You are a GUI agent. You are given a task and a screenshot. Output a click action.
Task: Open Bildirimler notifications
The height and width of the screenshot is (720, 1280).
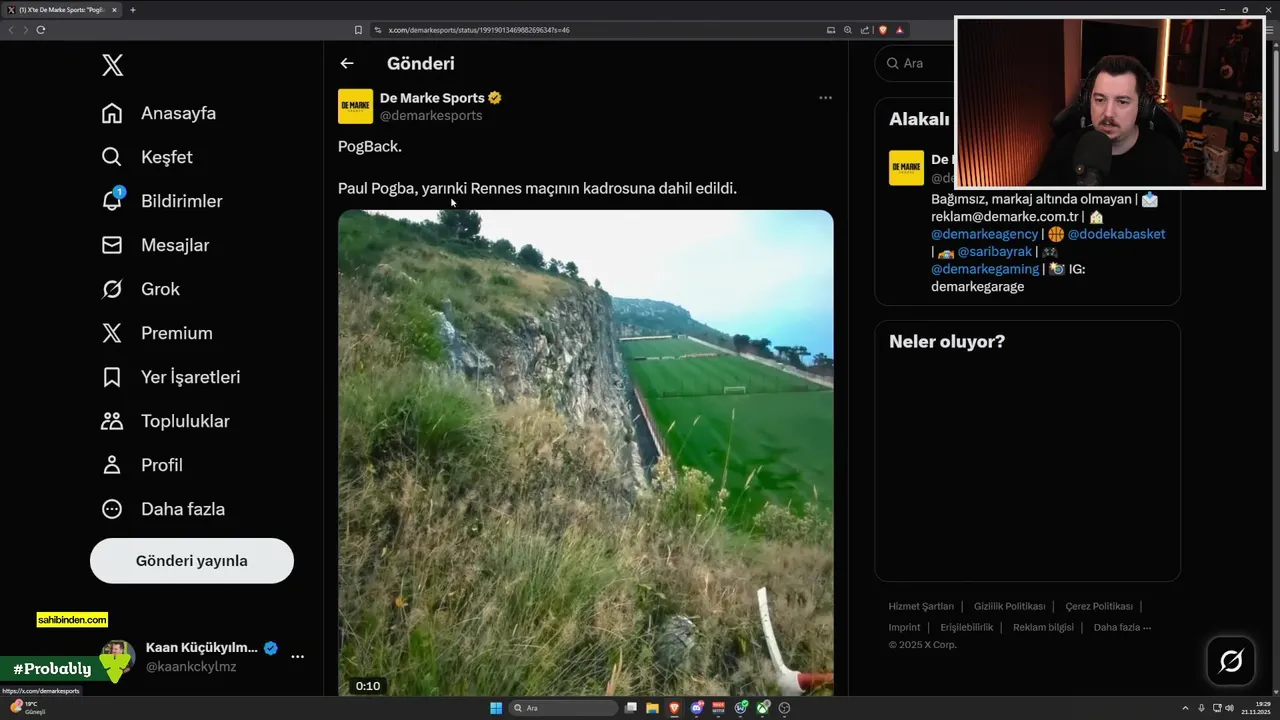click(x=162, y=201)
